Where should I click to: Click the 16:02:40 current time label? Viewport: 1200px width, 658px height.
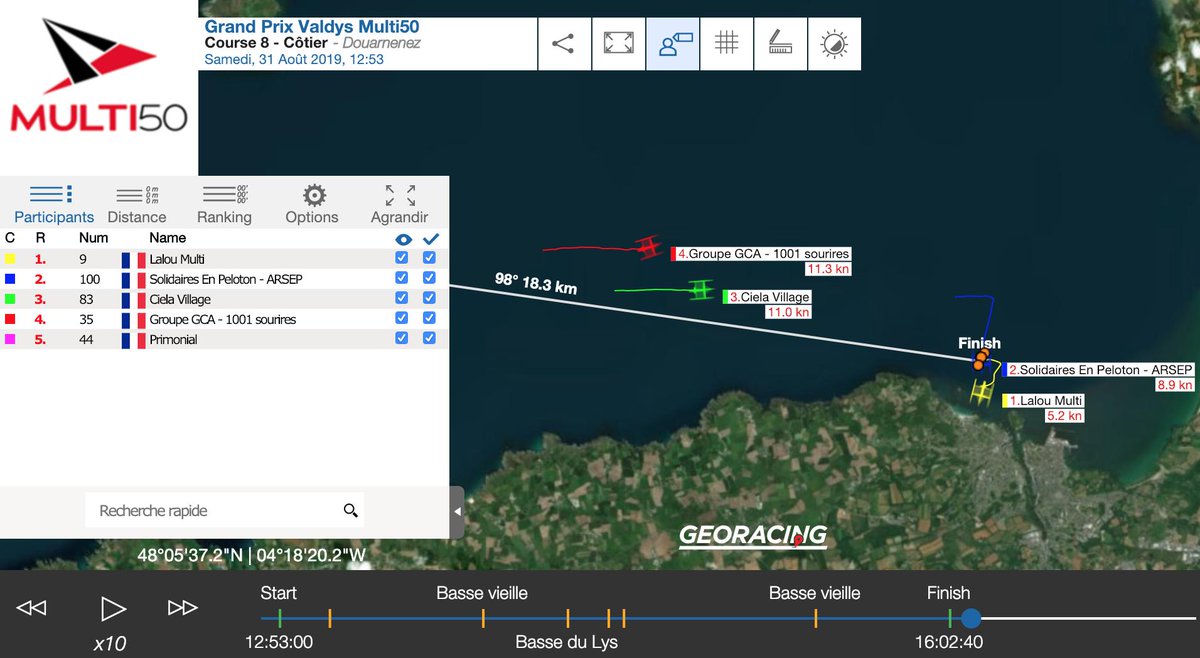click(x=949, y=642)
